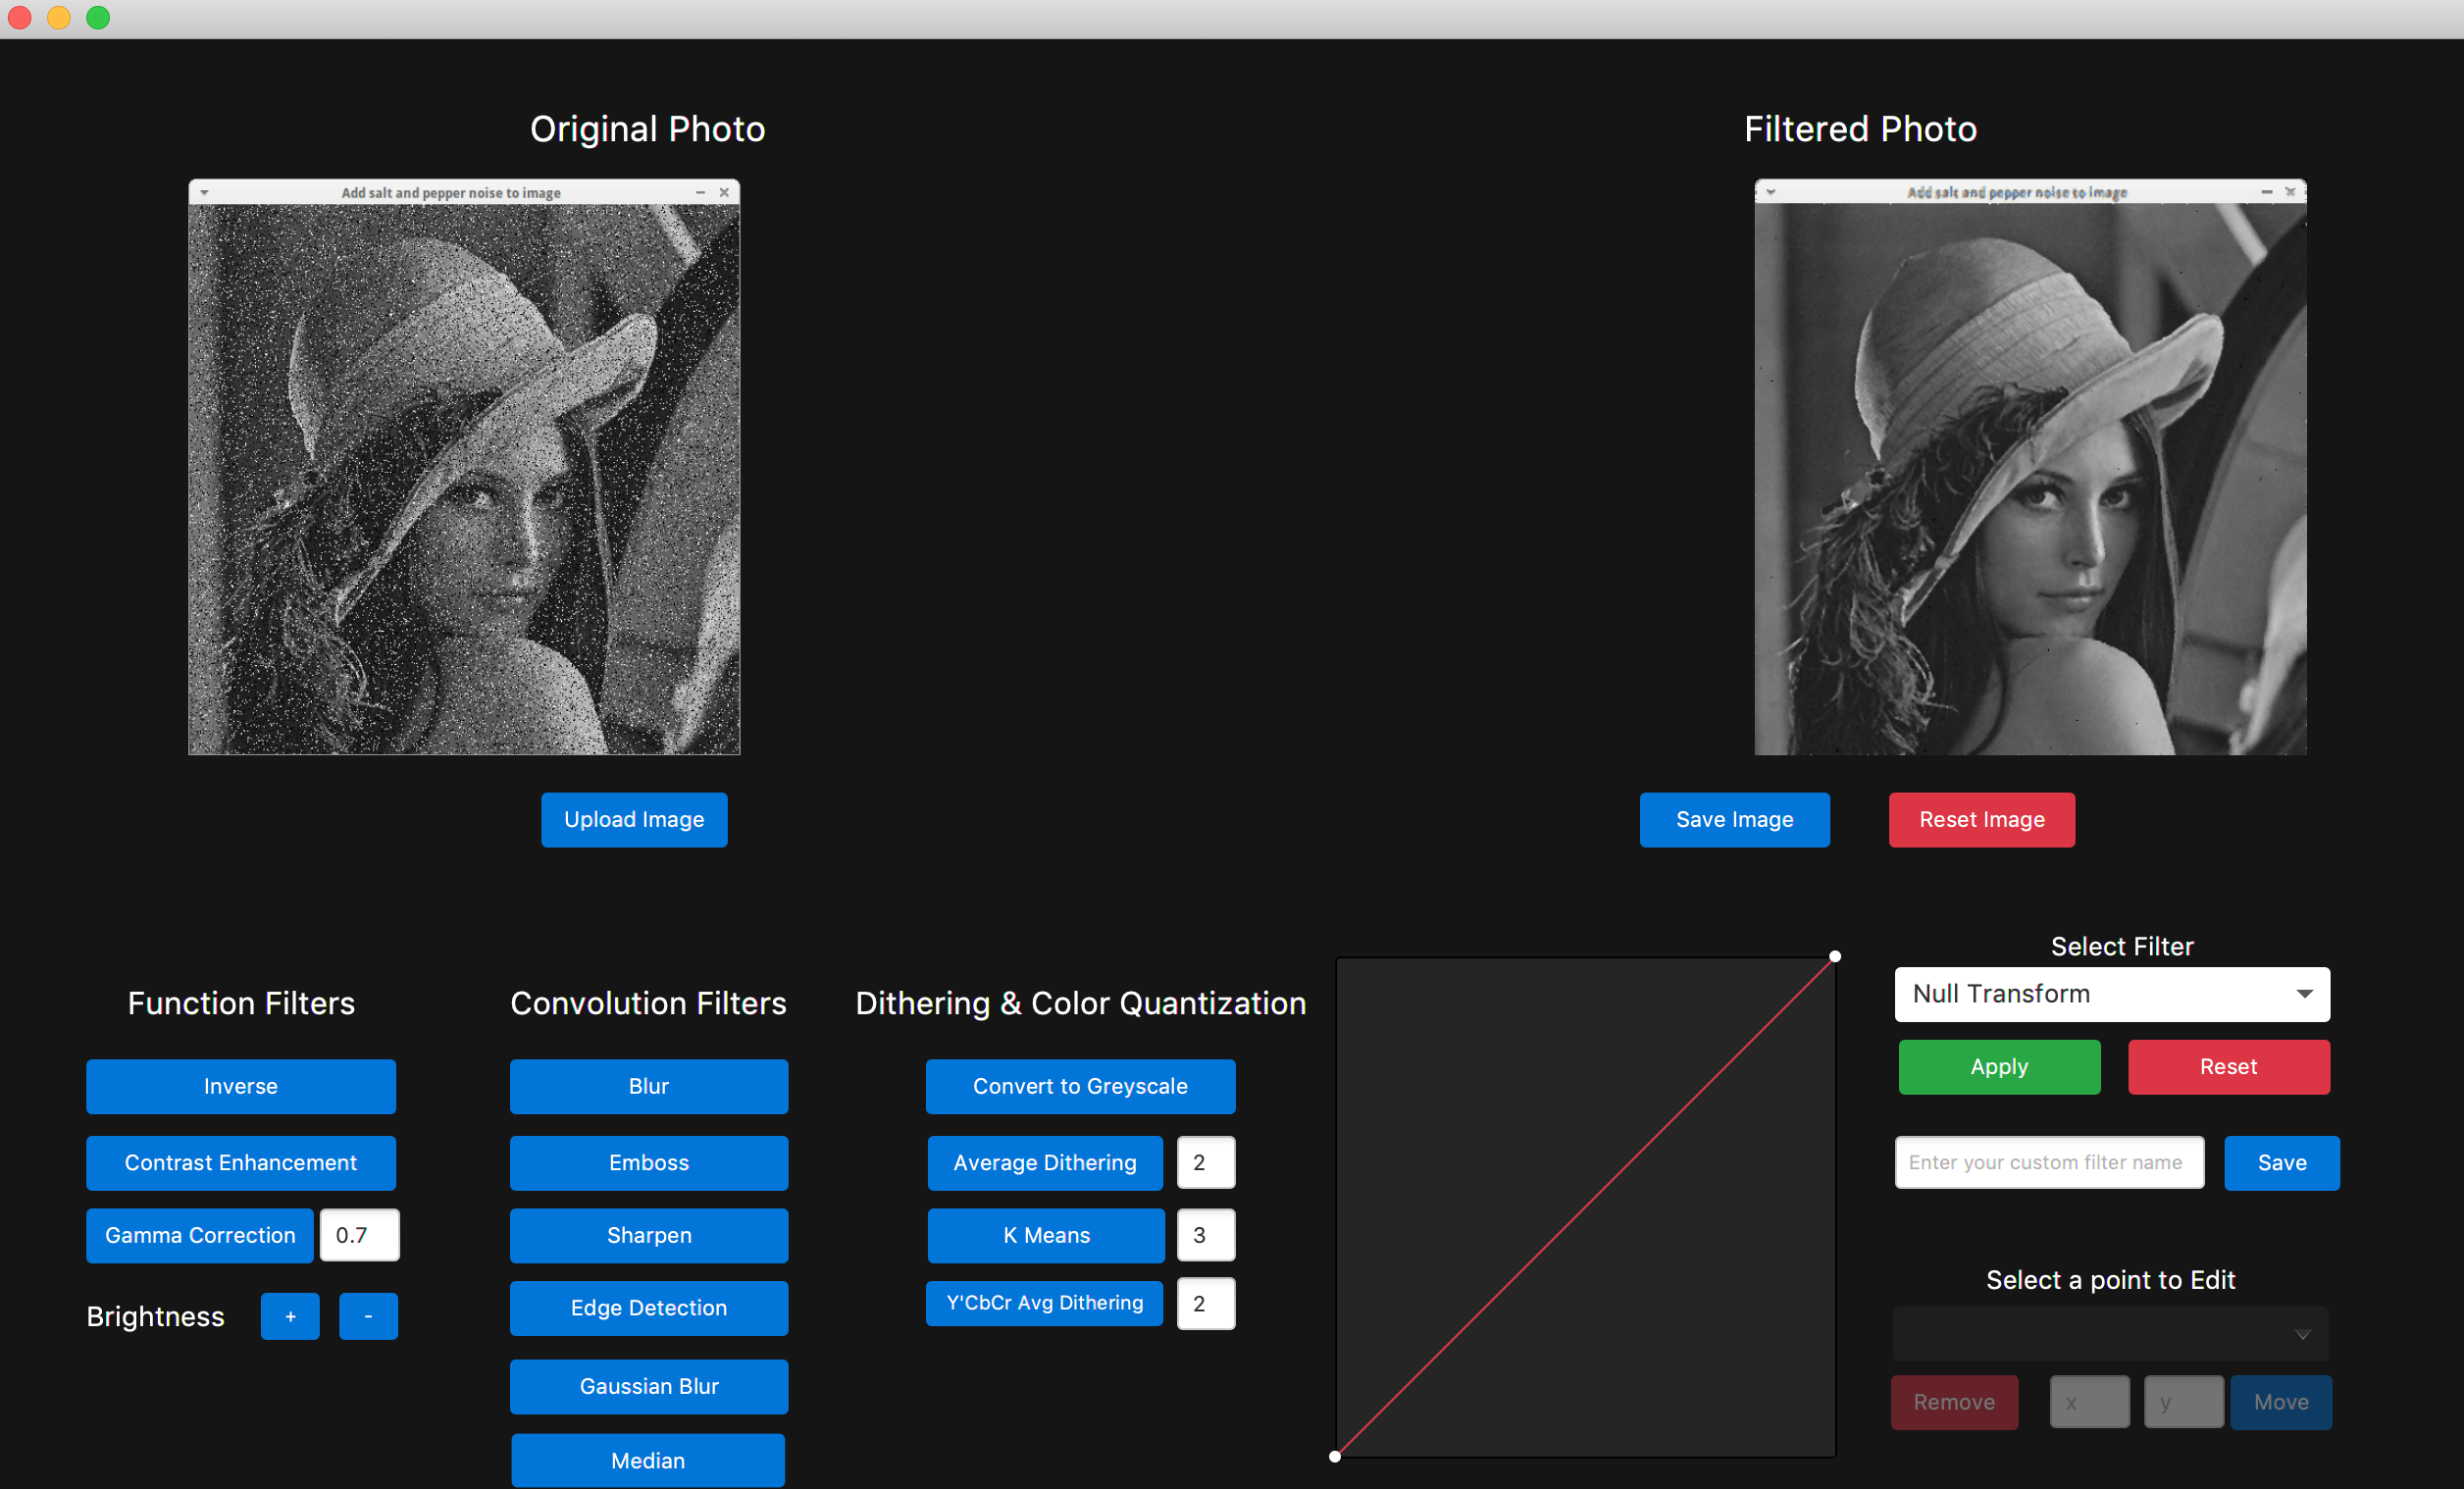This screenshot has width=2464, height=1489.
Task: Click the Upload Image button
Action: tap(634, 819)
